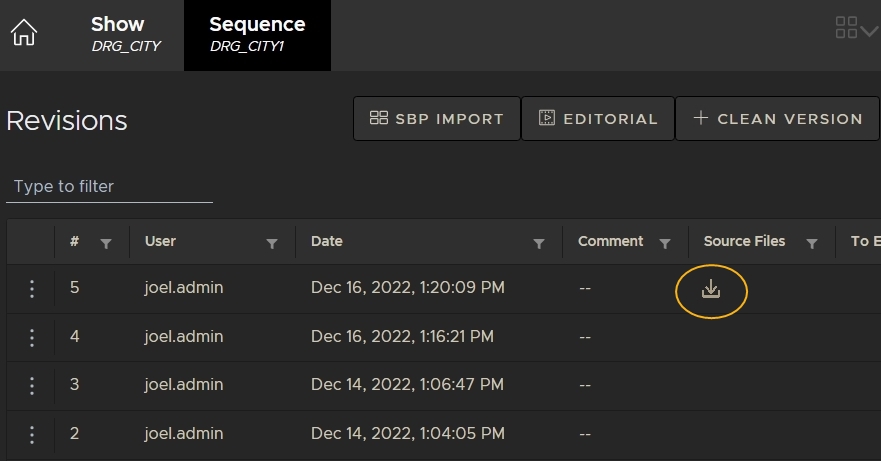Open the Date column filter
This screenshot has height=461, width=881.
pyautogui.click(x=539, y=243)
